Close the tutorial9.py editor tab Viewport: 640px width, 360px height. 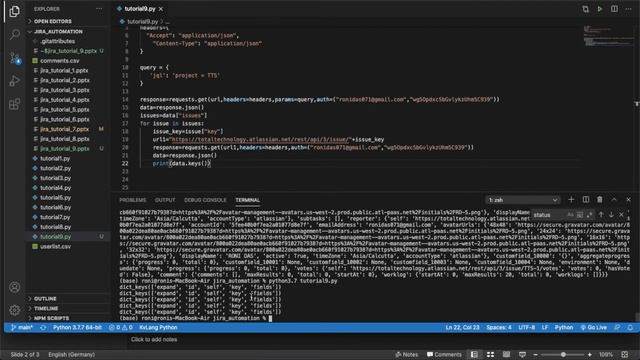pyautogui.click(x=161, y=9)
